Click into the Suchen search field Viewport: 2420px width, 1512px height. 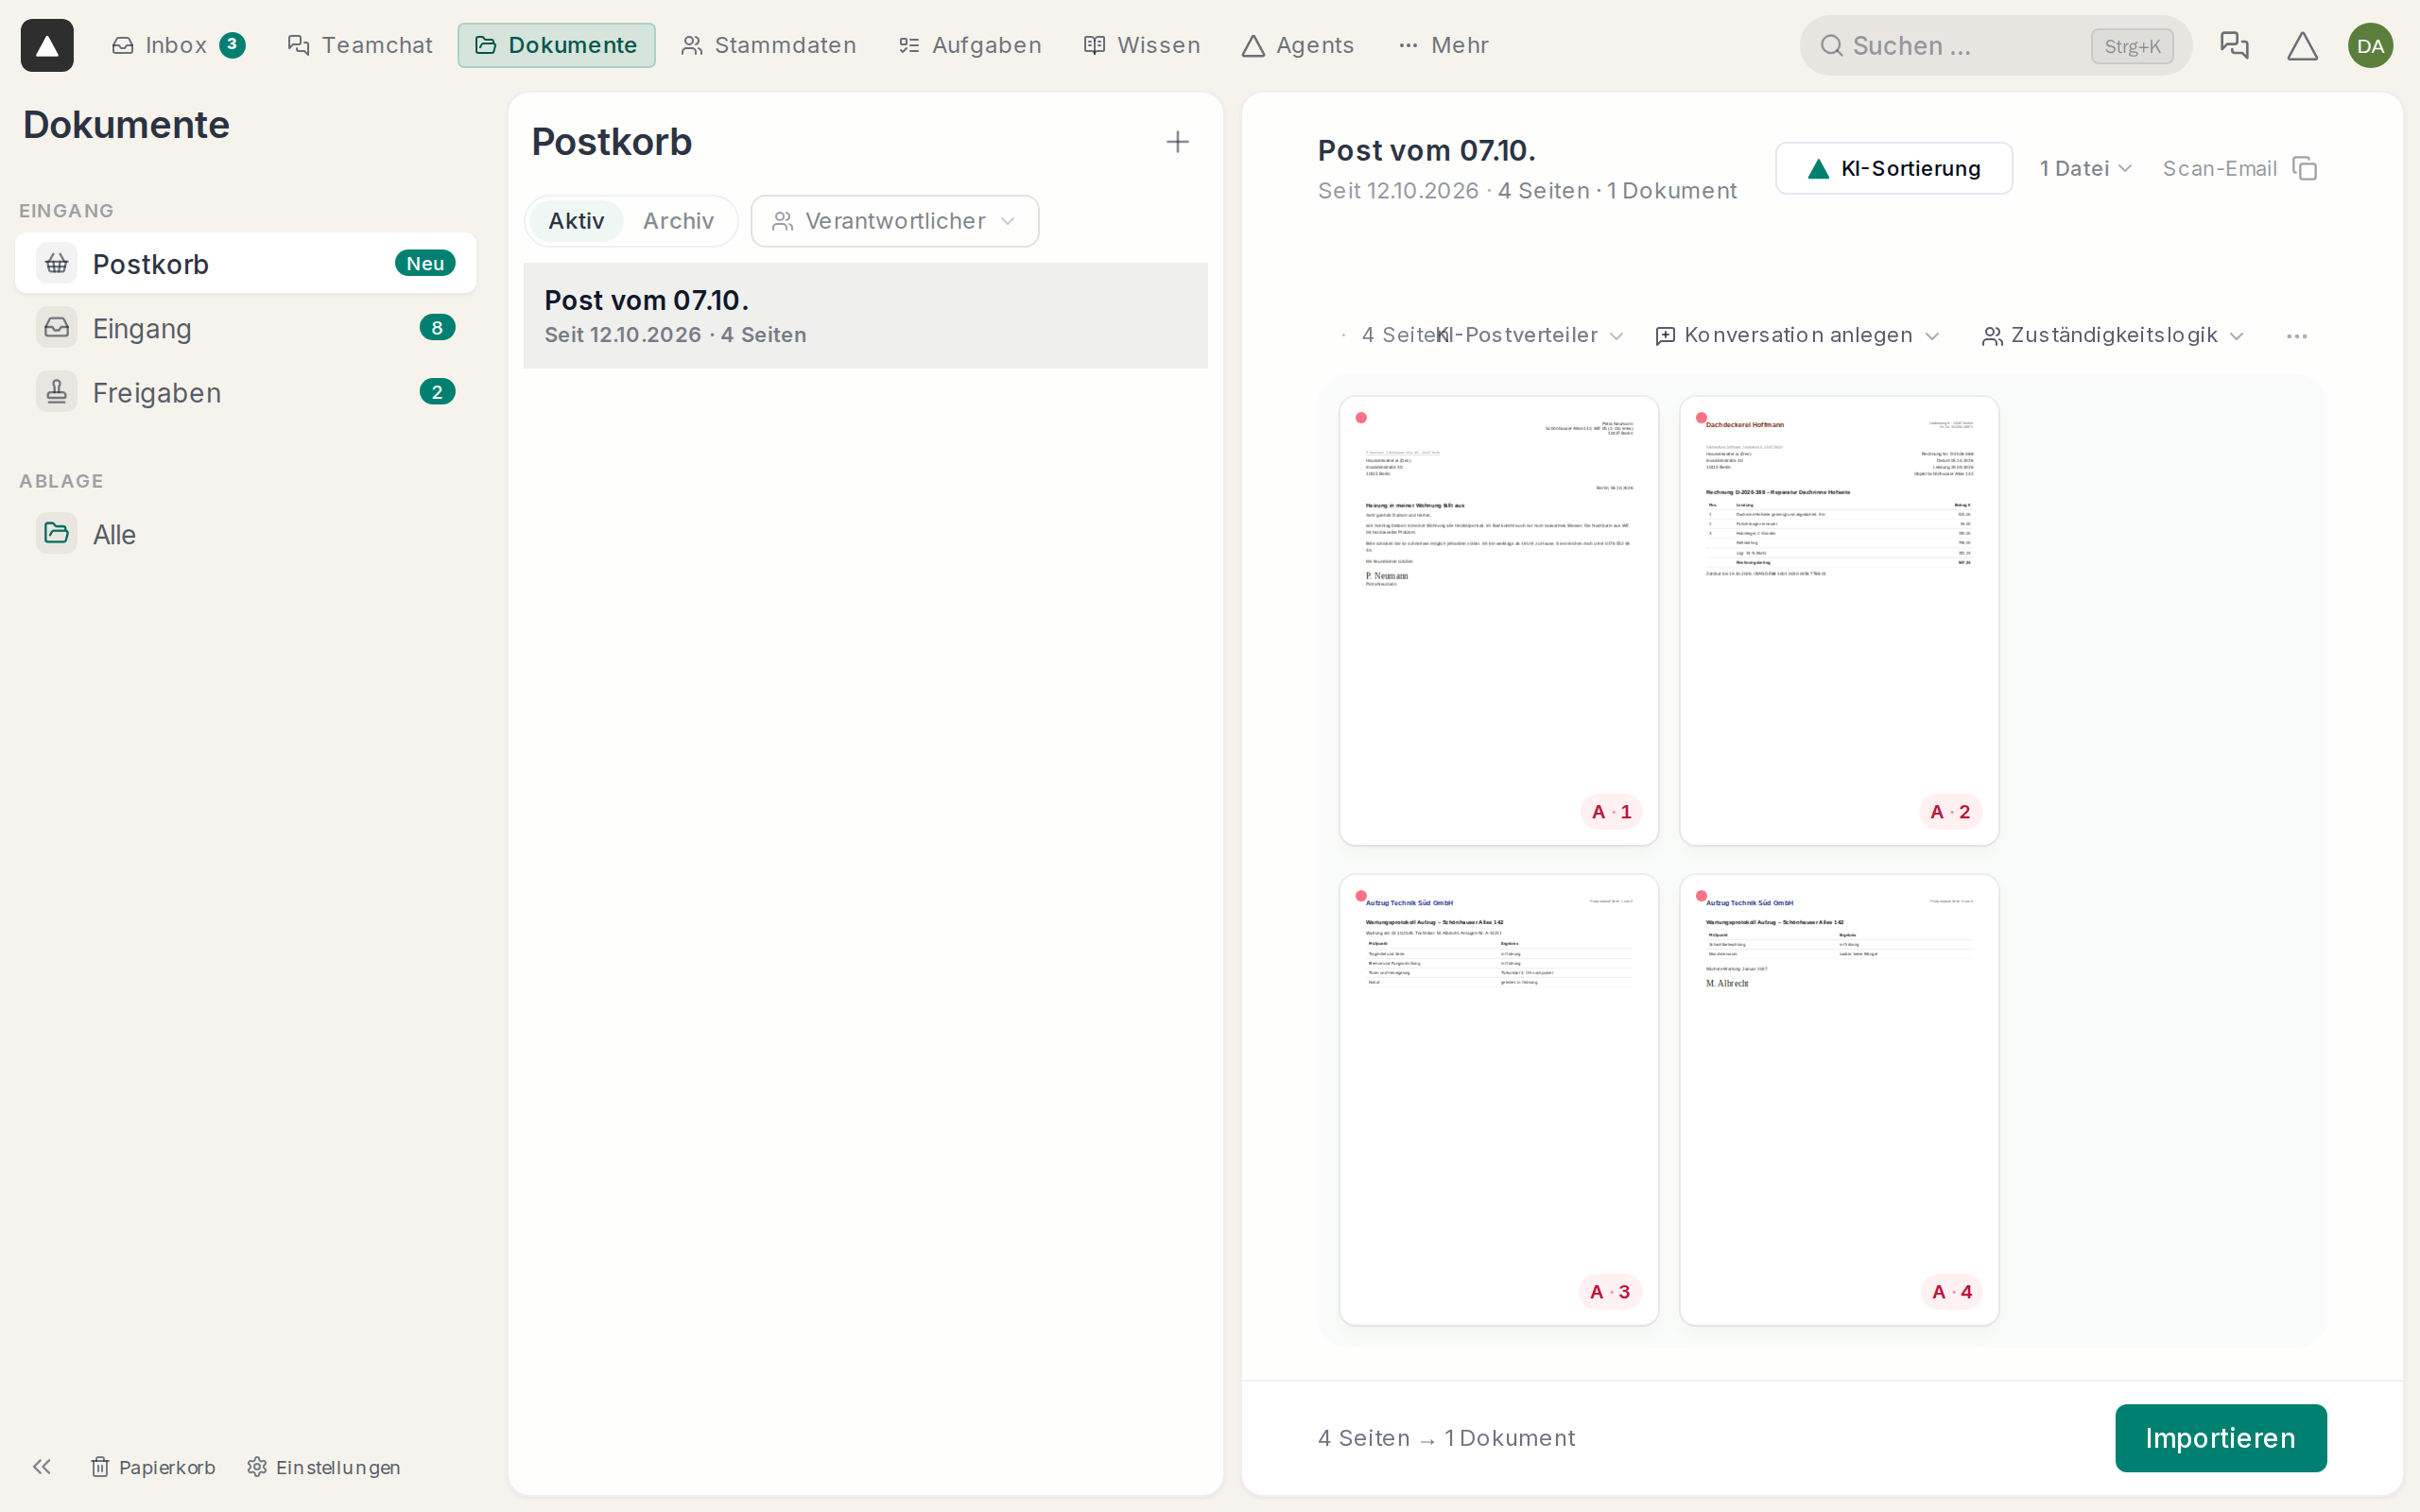pyautogui.click(x=1995, y=45)
